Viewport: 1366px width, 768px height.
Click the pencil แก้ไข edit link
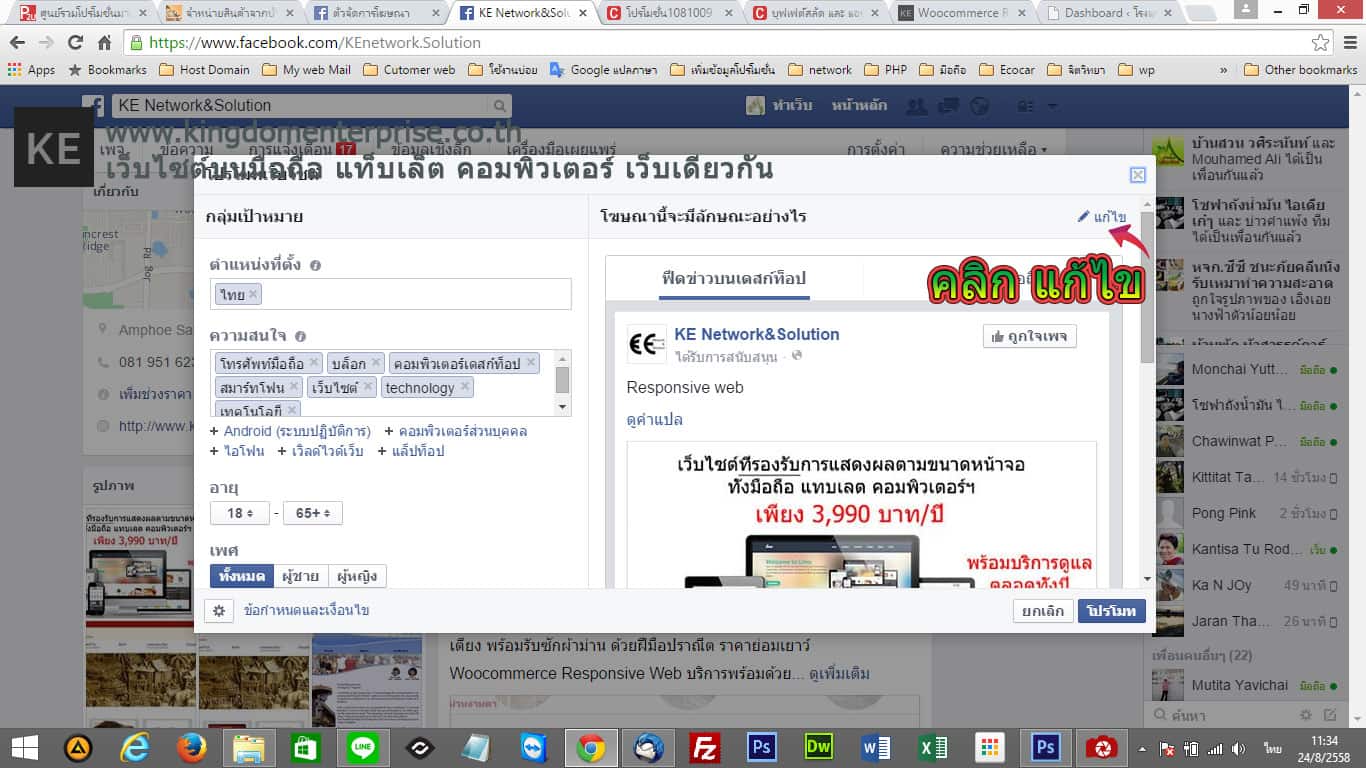1101,217
